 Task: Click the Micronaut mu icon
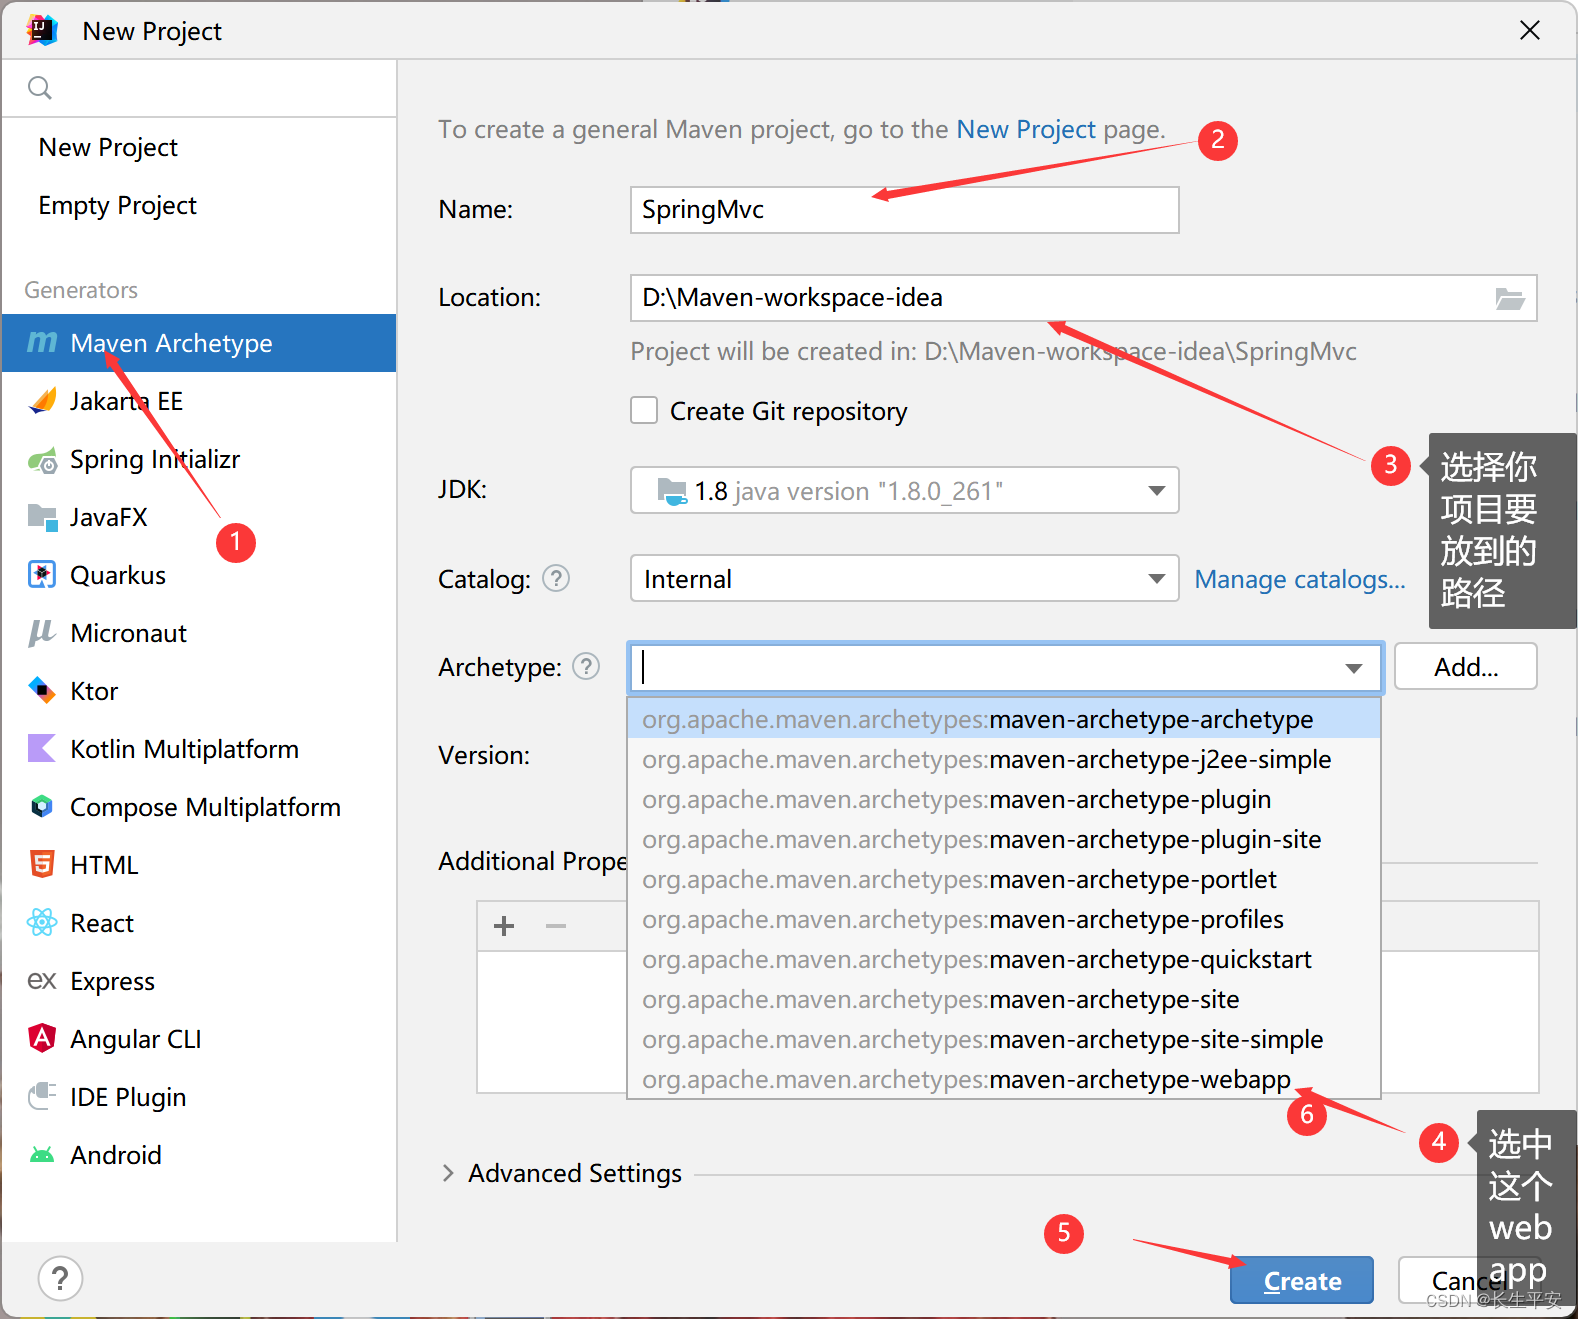(x=42, y=633)
